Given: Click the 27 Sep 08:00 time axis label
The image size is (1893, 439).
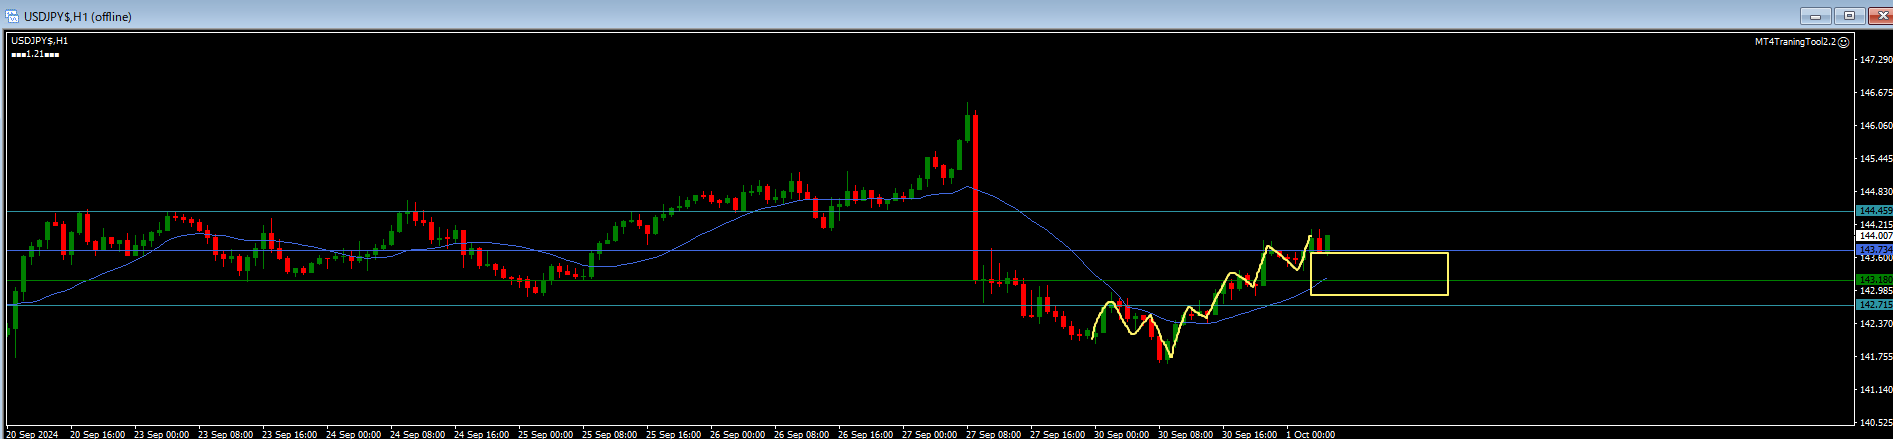Looking at the screenshot, I should pyautogui.click(x=992, y=434).
